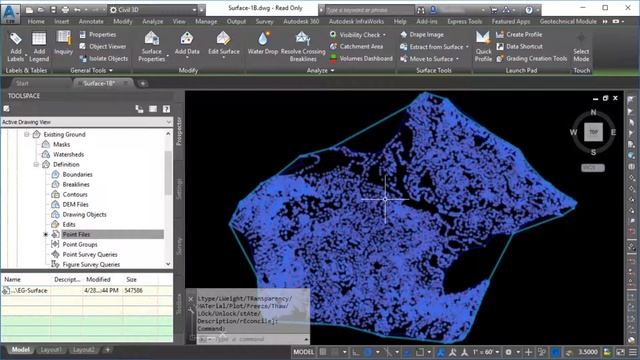Click Isolate Objects tool
The width and height of the screenshot is (640, 360).
point(104,59)
